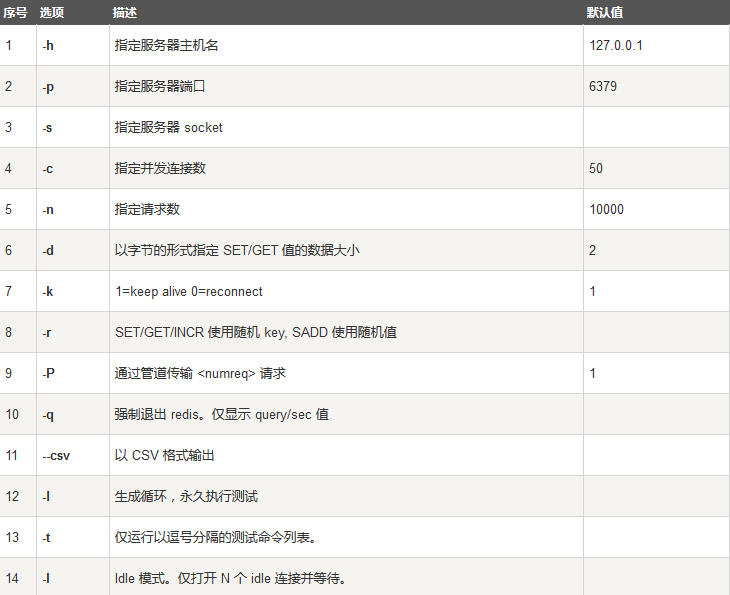The image size is (730, 595).
Task: Click row number 9
Action: tap(8, 373)
